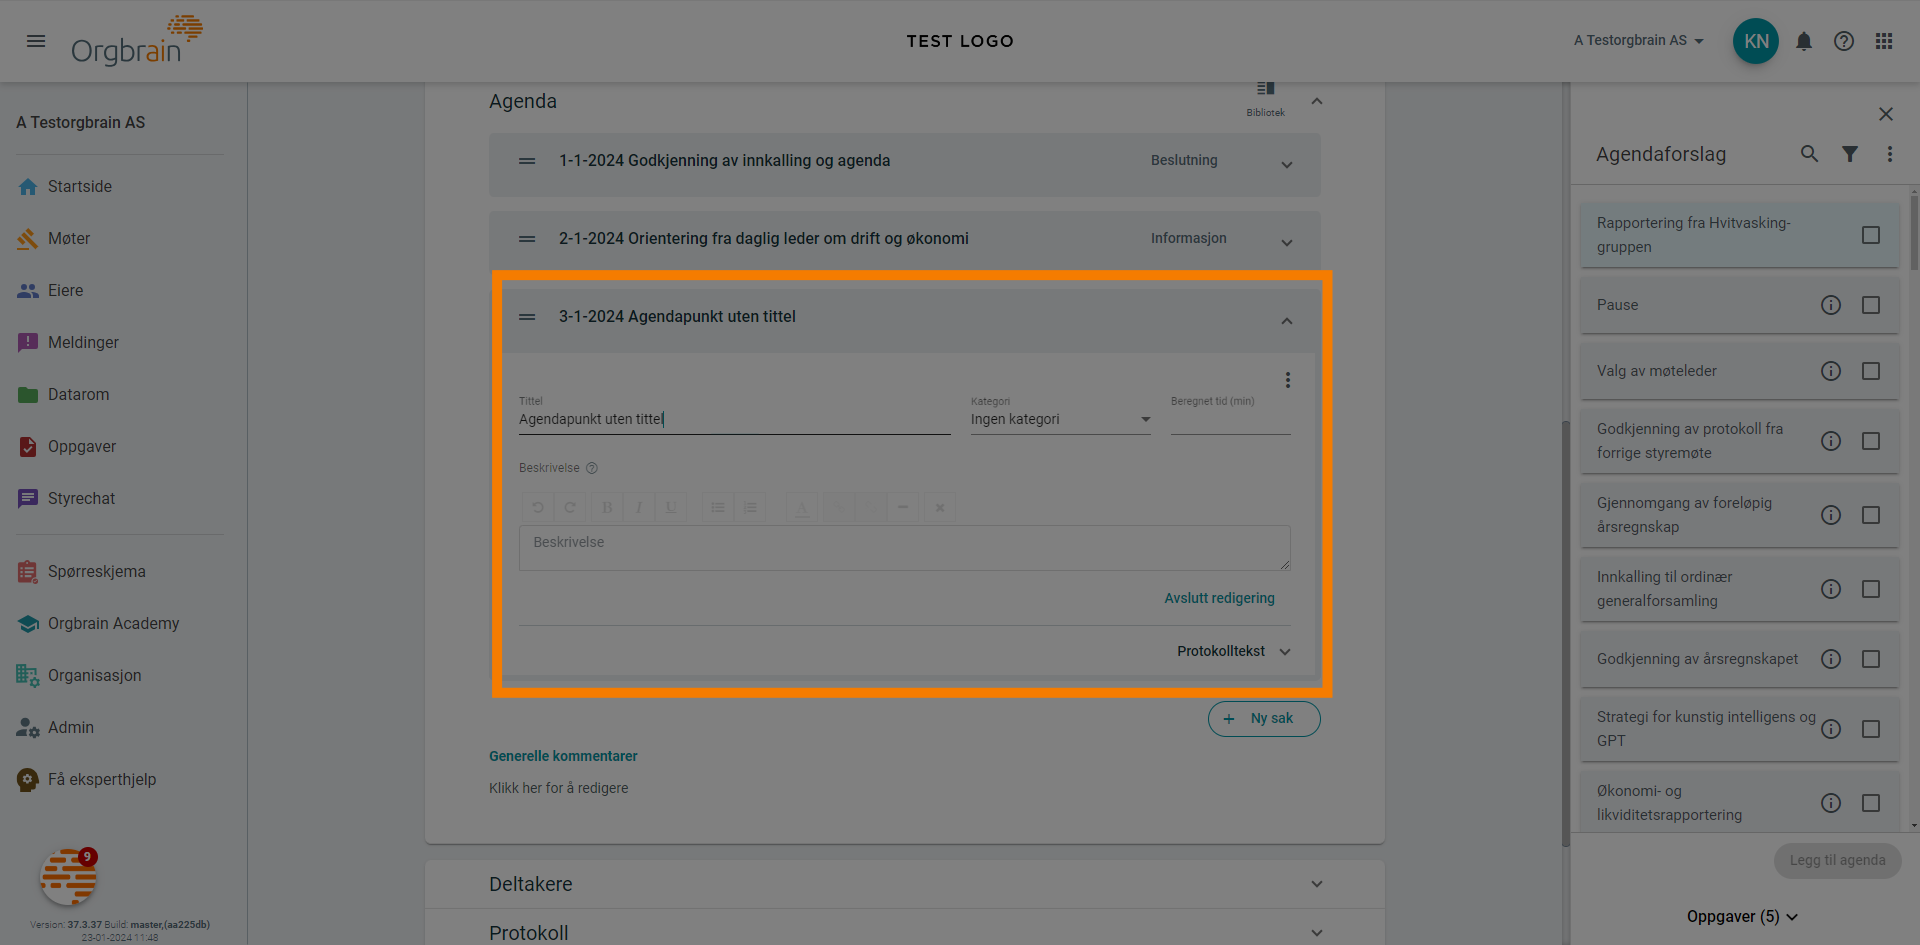Click the redo button in description editor

[570, 508]
